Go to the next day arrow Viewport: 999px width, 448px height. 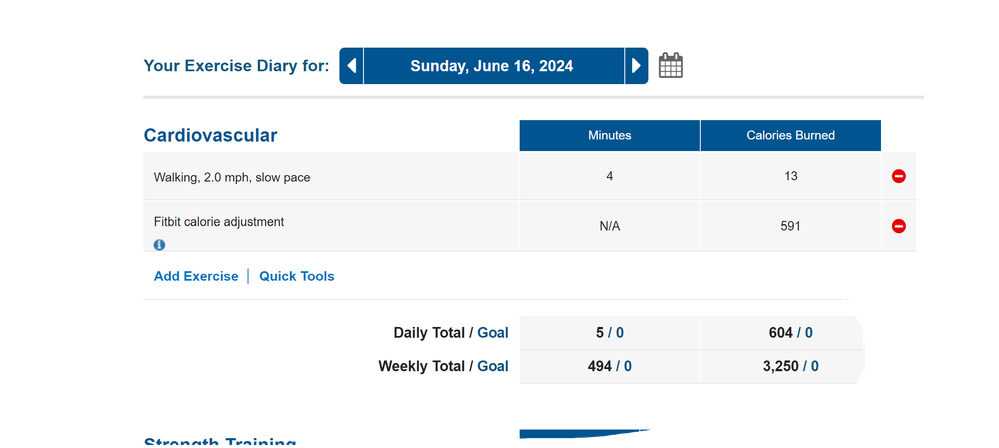point(636,66)
